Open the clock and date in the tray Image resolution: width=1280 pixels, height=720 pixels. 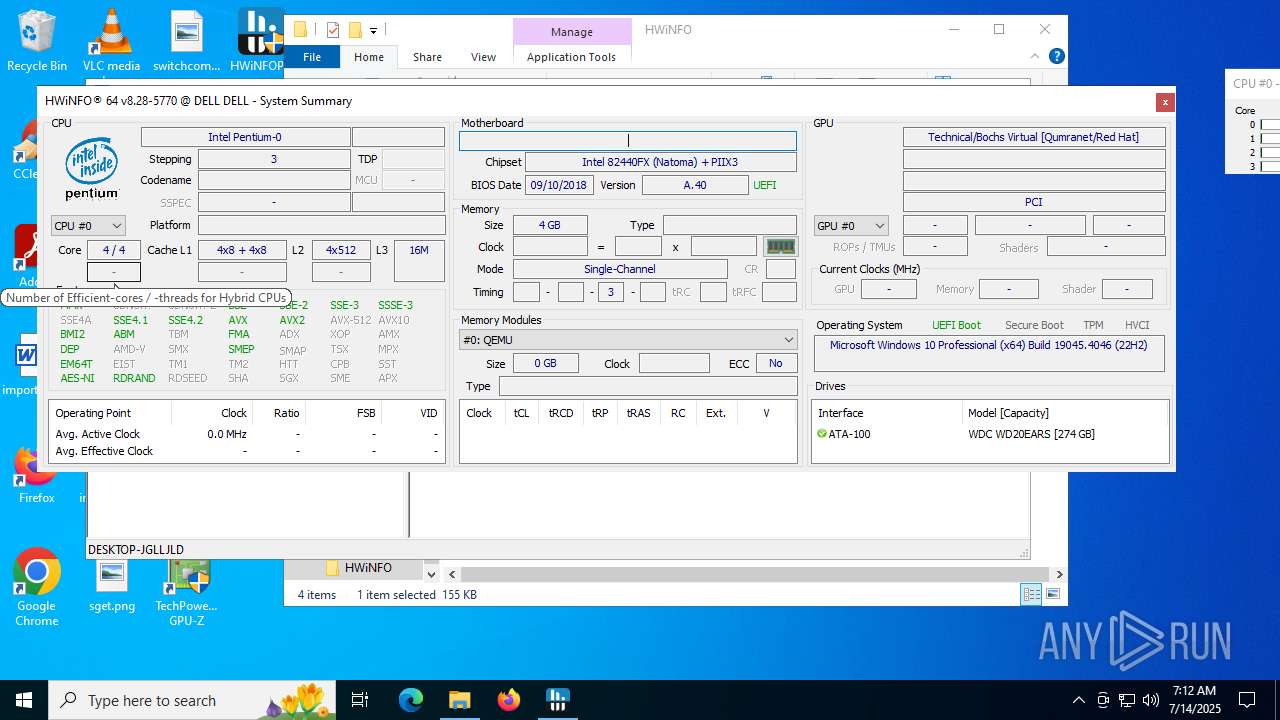tap(1194, 700)
